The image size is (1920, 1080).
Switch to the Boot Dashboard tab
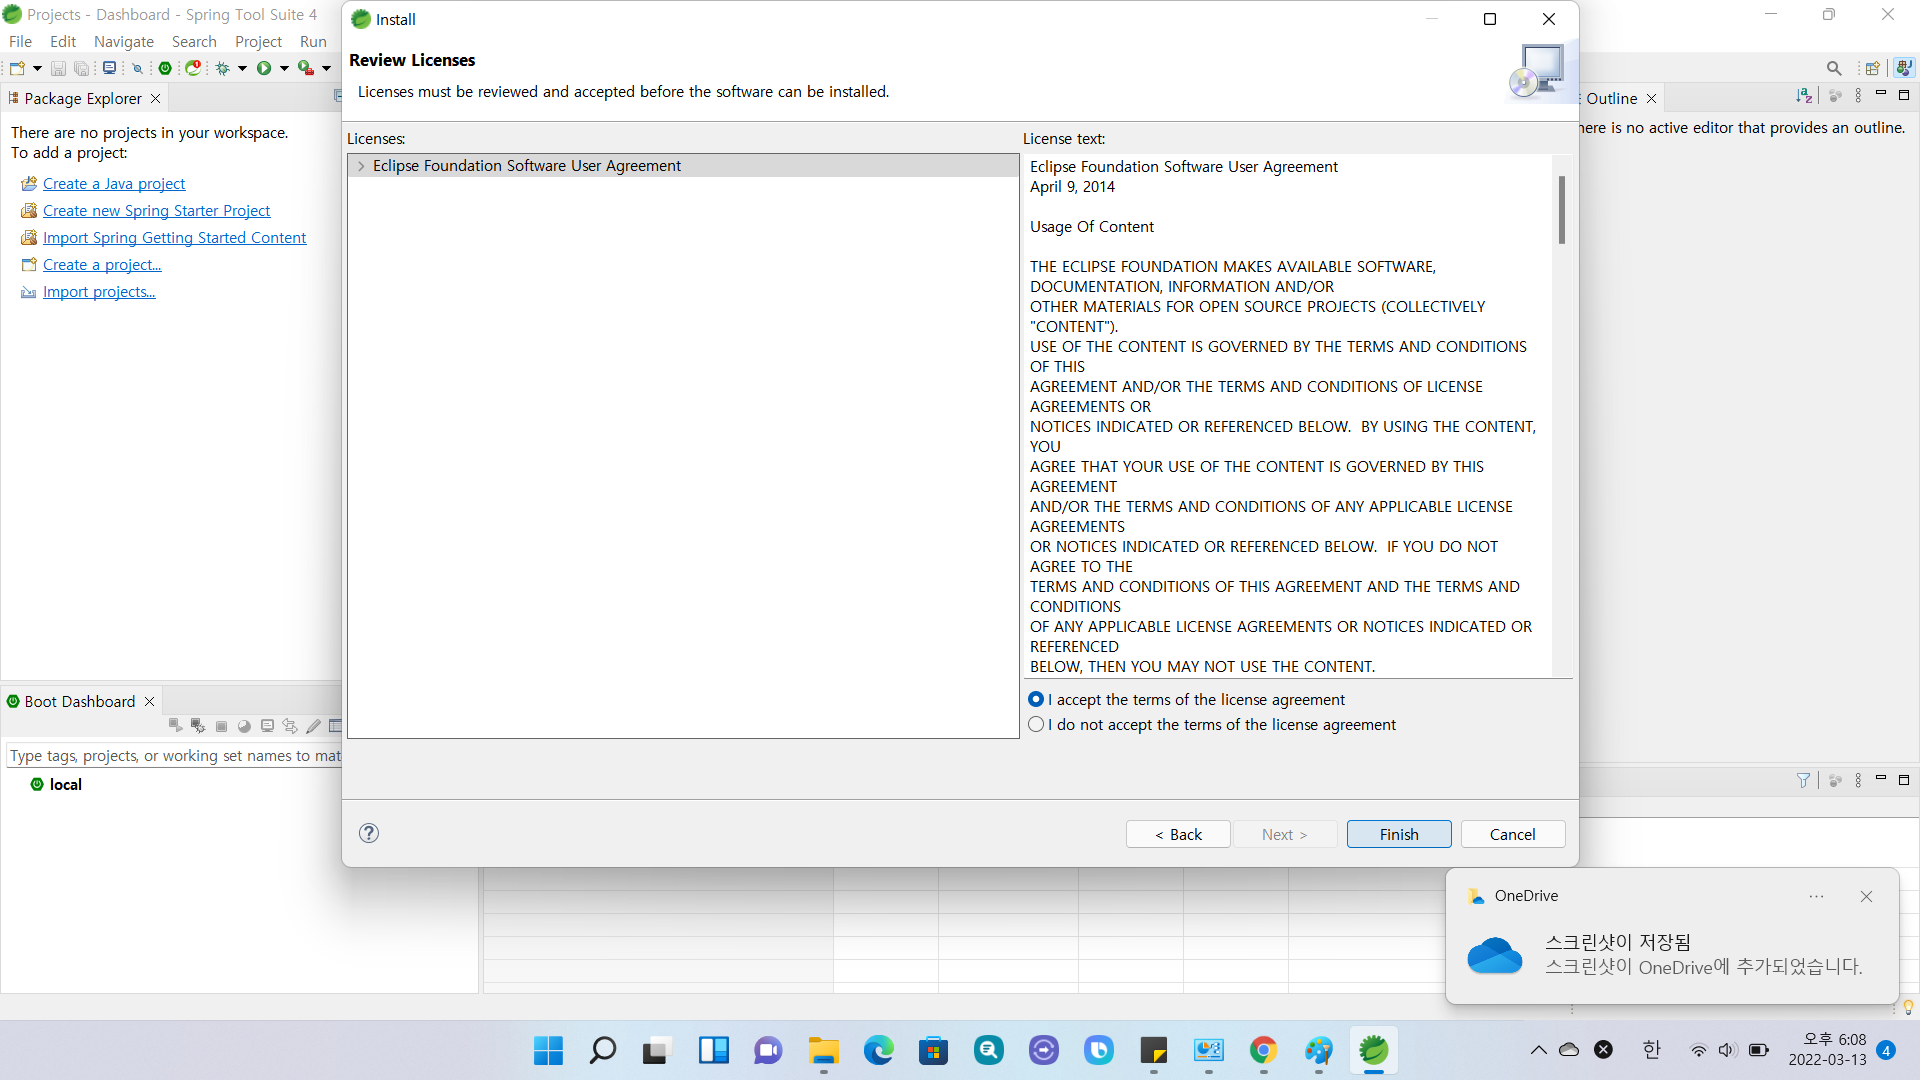(x=79, y=701)
